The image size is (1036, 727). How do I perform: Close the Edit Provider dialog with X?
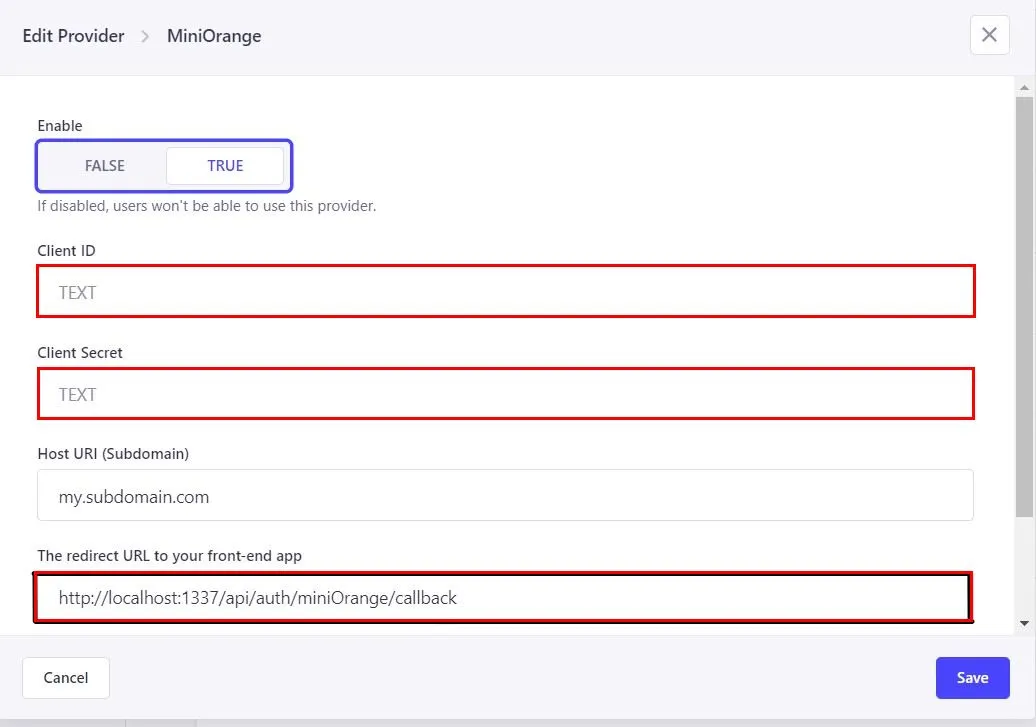pos(989,35)
